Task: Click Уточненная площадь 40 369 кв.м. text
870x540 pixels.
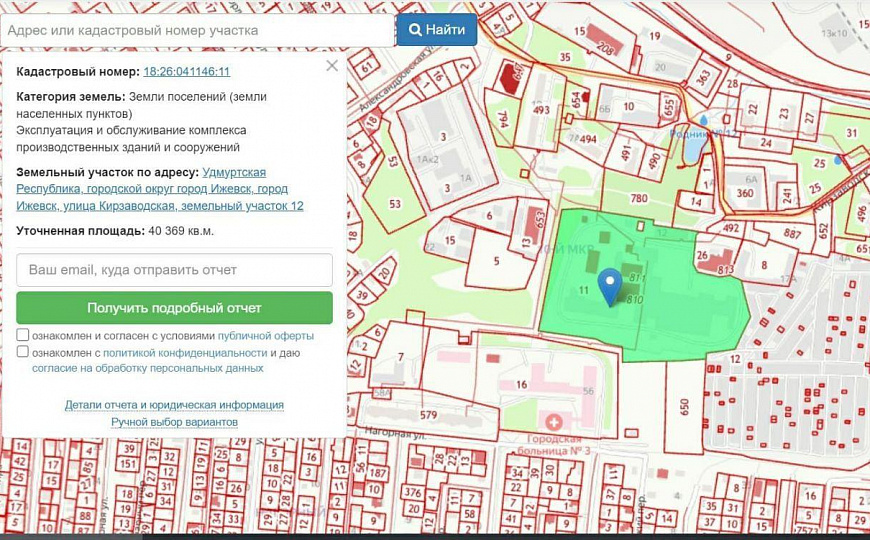Action: 115,231
